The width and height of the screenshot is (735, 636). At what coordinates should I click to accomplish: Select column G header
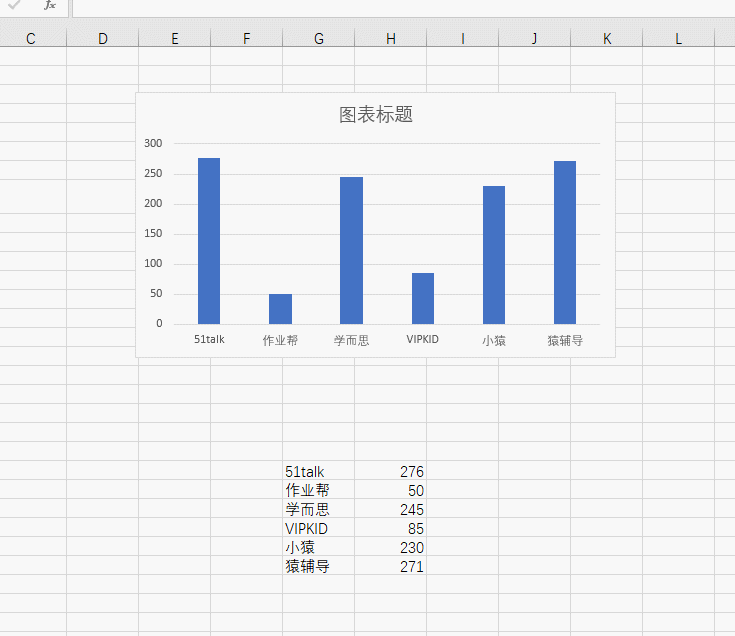(x=319, y=38)
